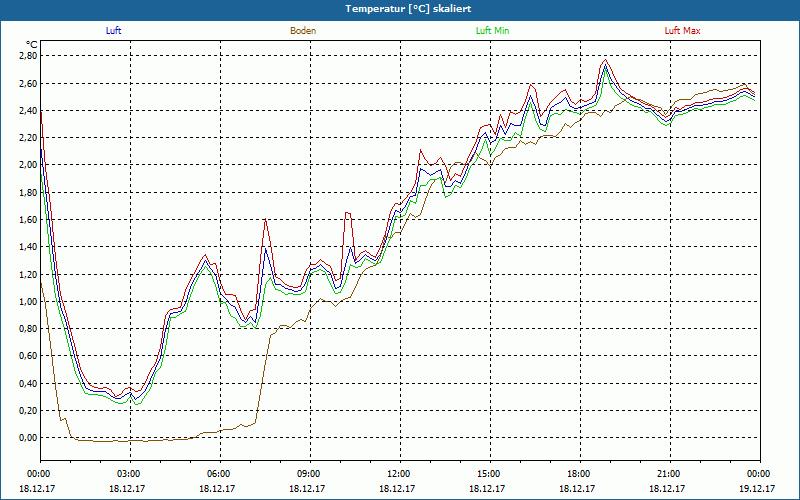Click the 09:00 time axis label
The image size is (800, 500).
pyautogui.click(x=310, y=474)
